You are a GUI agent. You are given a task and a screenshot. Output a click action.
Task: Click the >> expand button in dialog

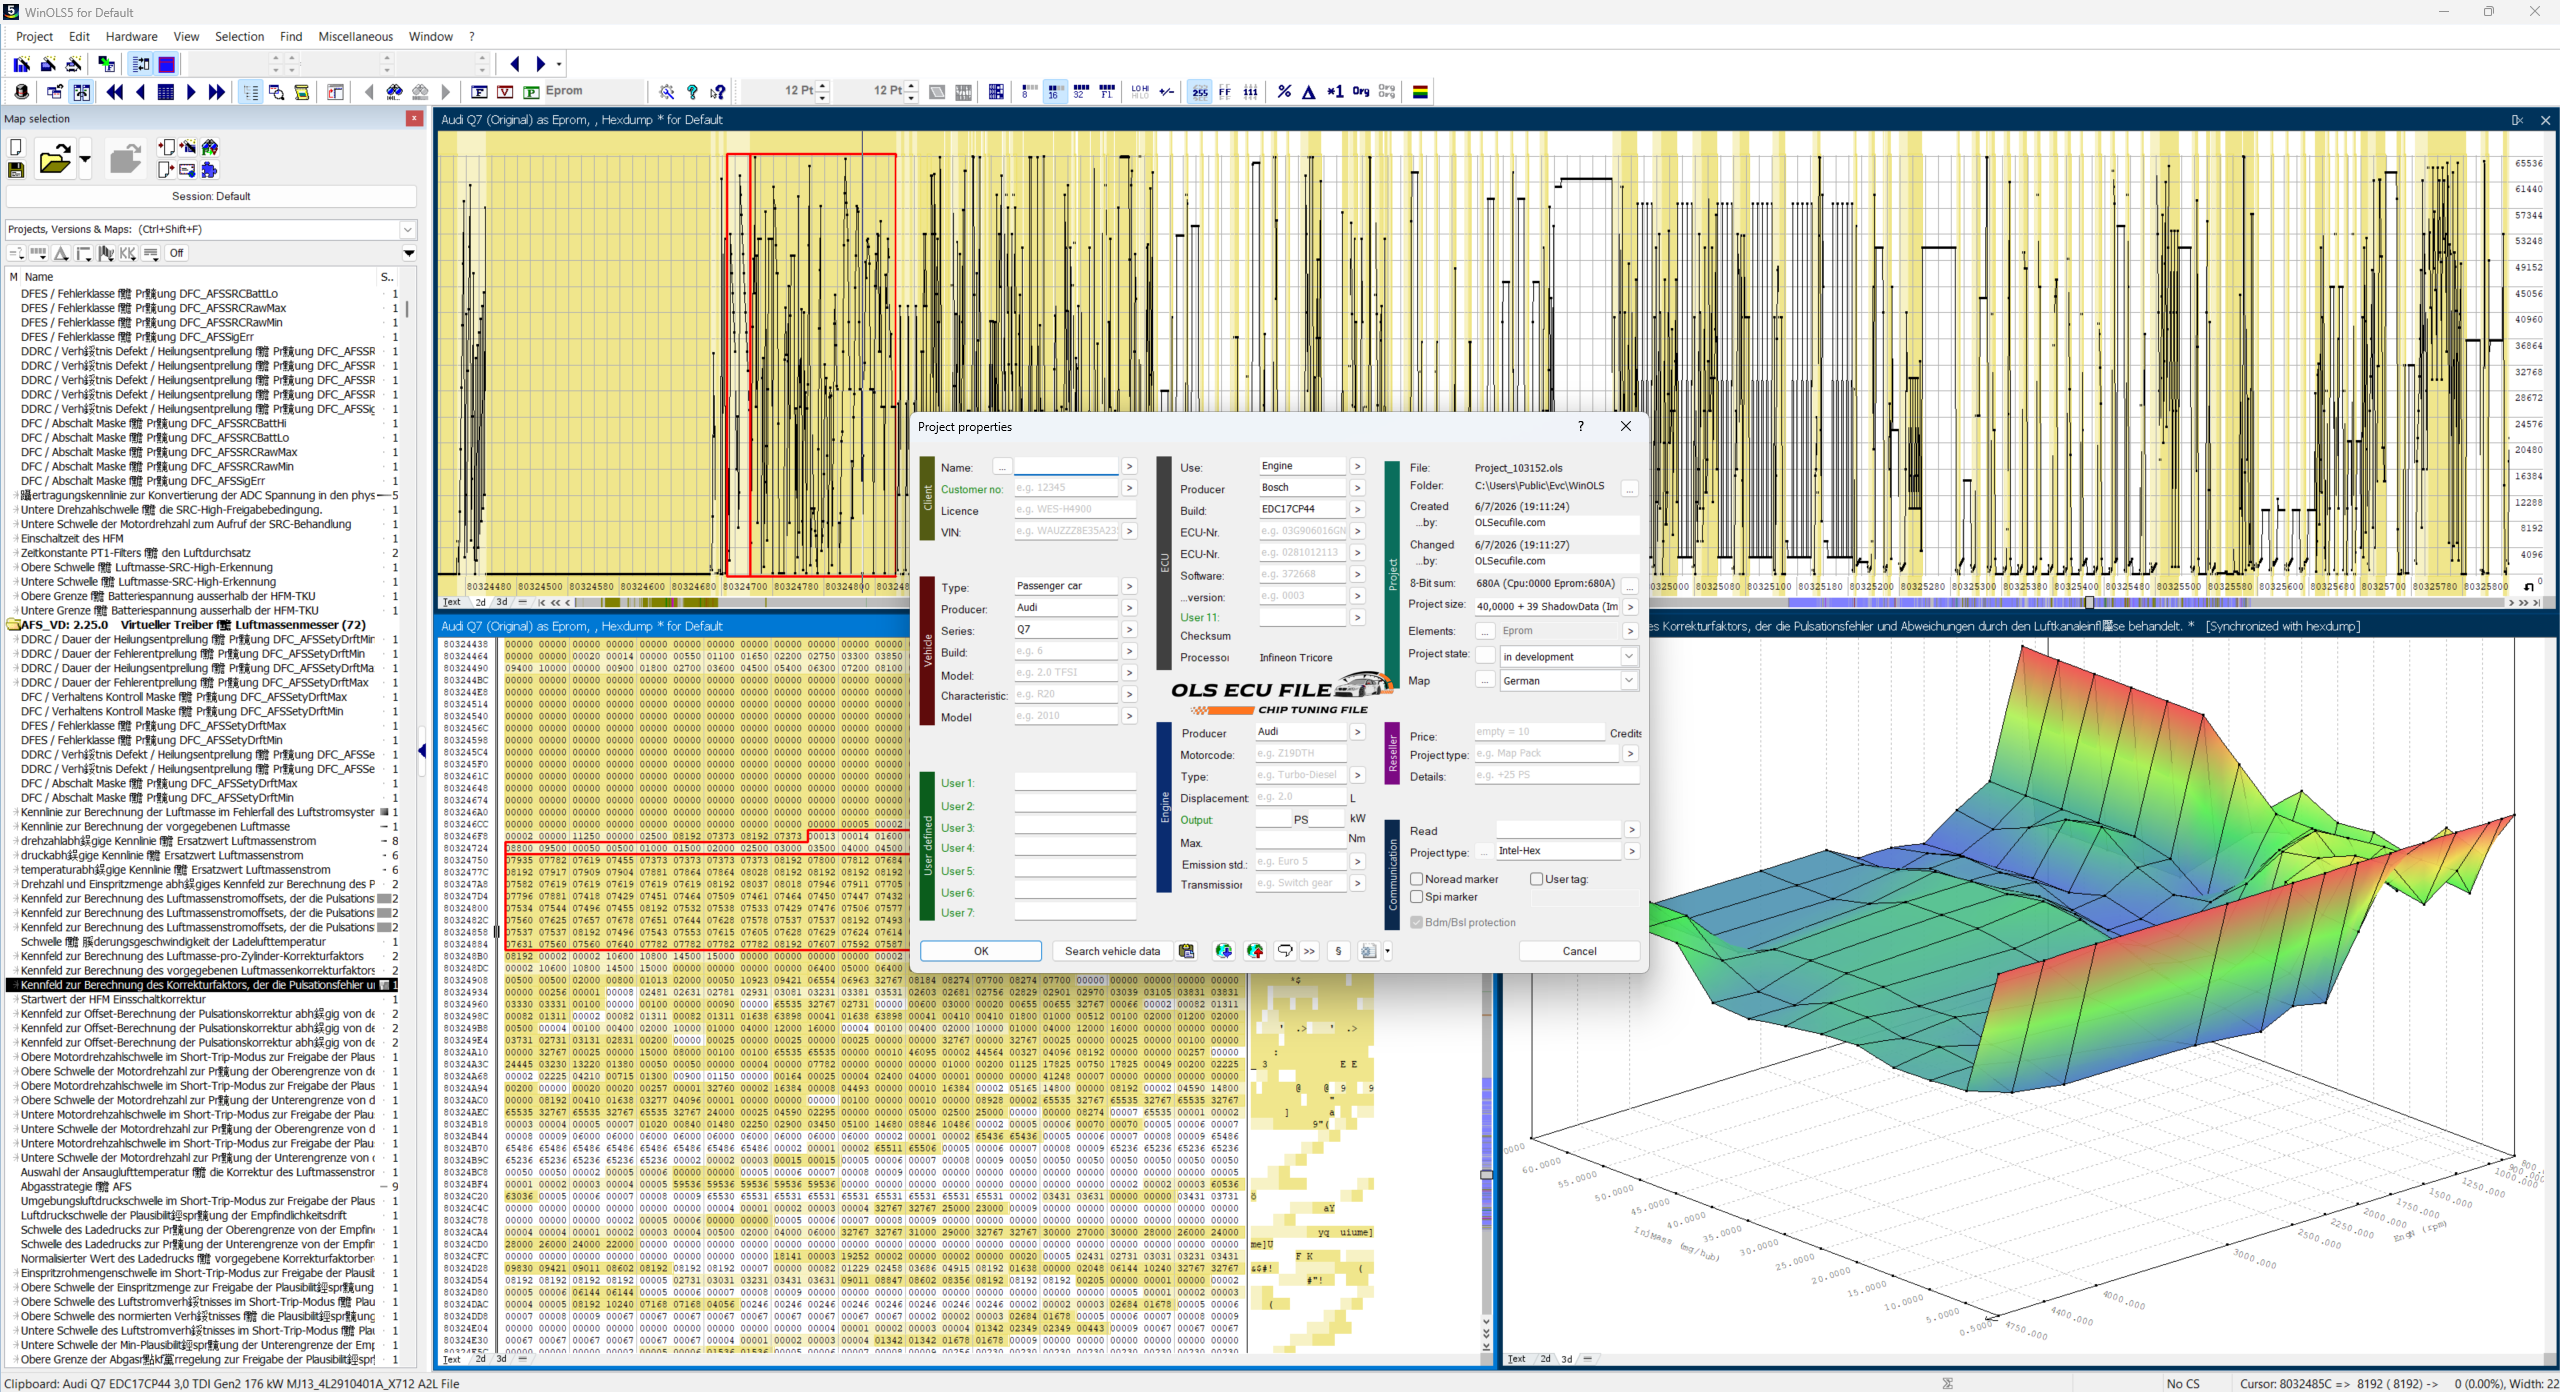pyautogui.click(x=1309, y=951)
